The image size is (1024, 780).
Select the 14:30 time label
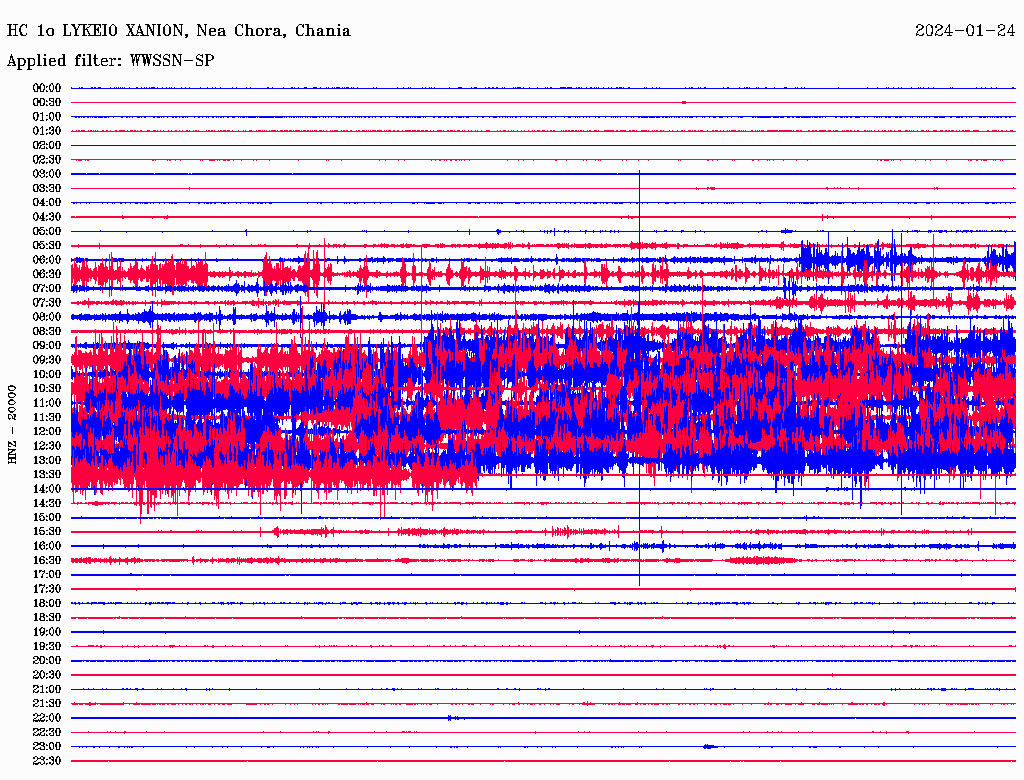point(47,504)
